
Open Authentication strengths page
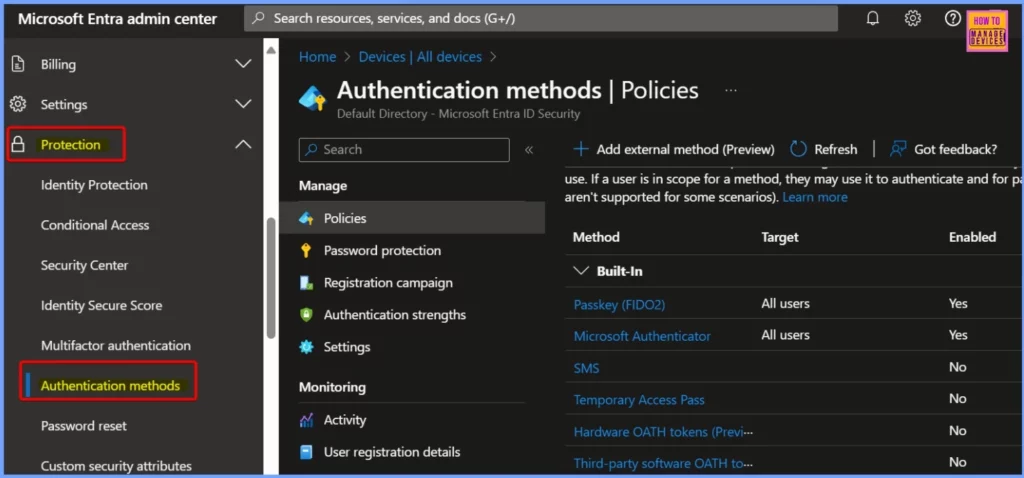(x=394, y=315)
